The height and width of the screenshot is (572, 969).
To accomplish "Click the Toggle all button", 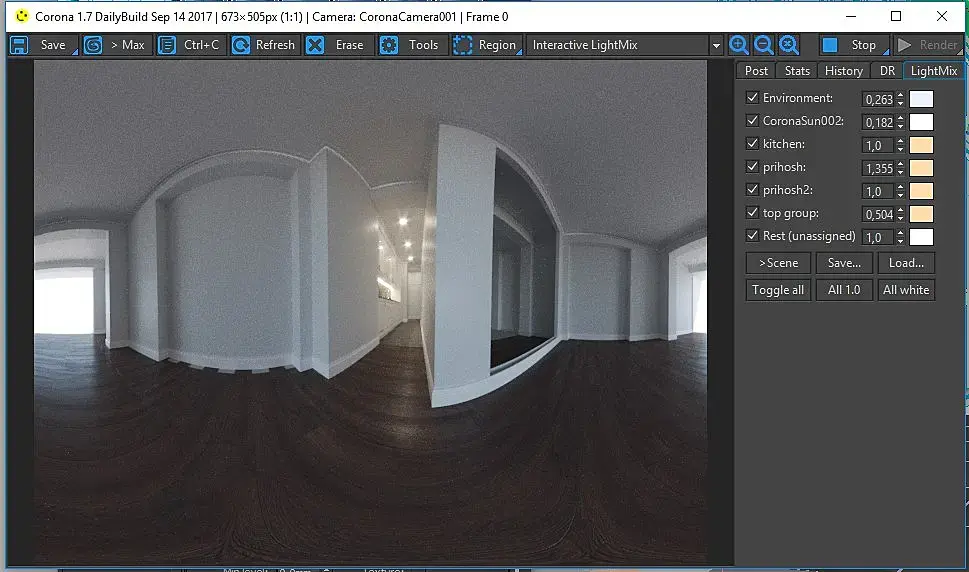I will [x=778, y=290].
